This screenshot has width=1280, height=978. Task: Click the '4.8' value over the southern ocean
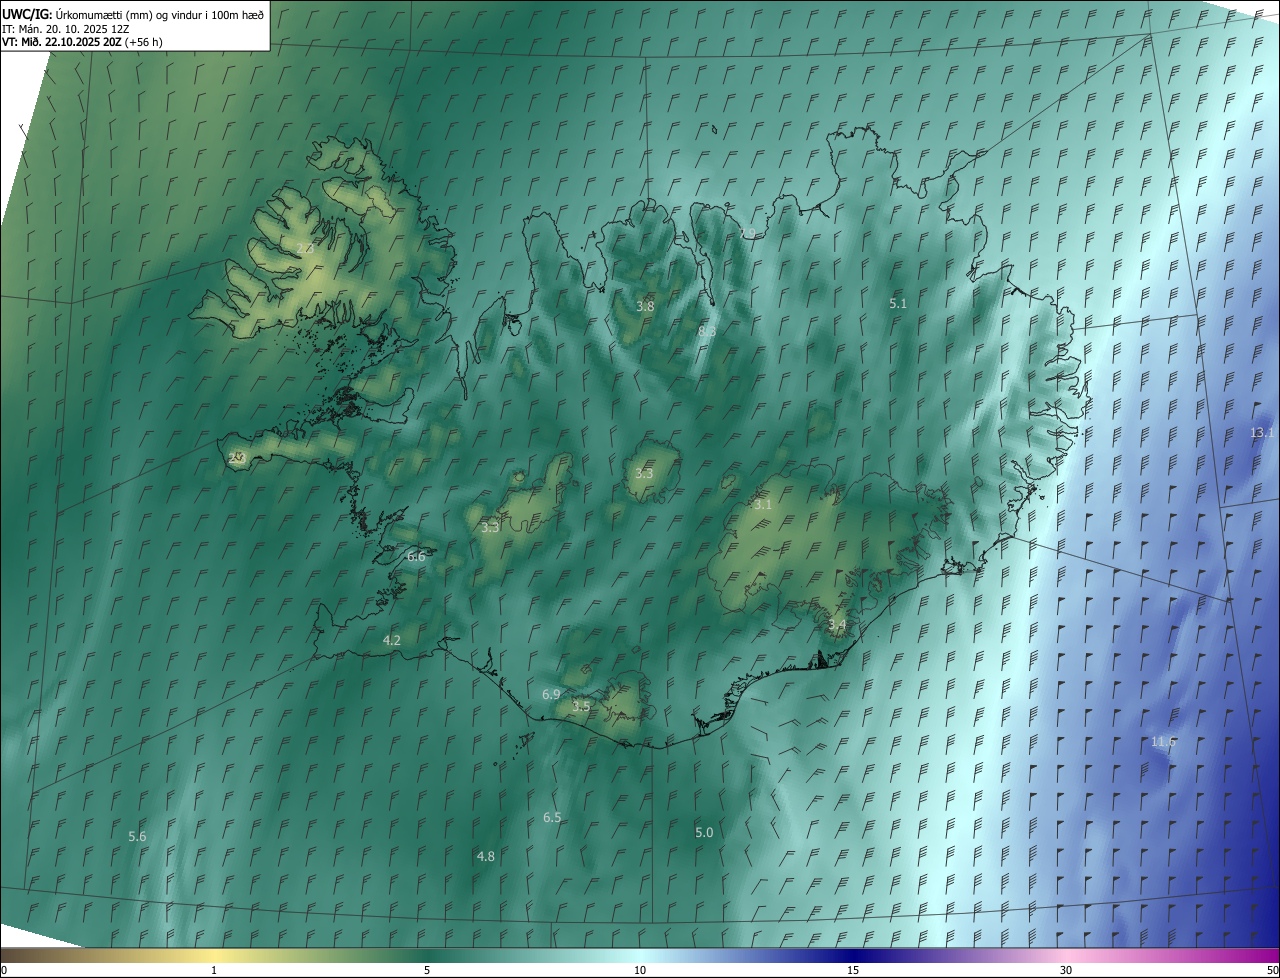click(x=486, y=857)
